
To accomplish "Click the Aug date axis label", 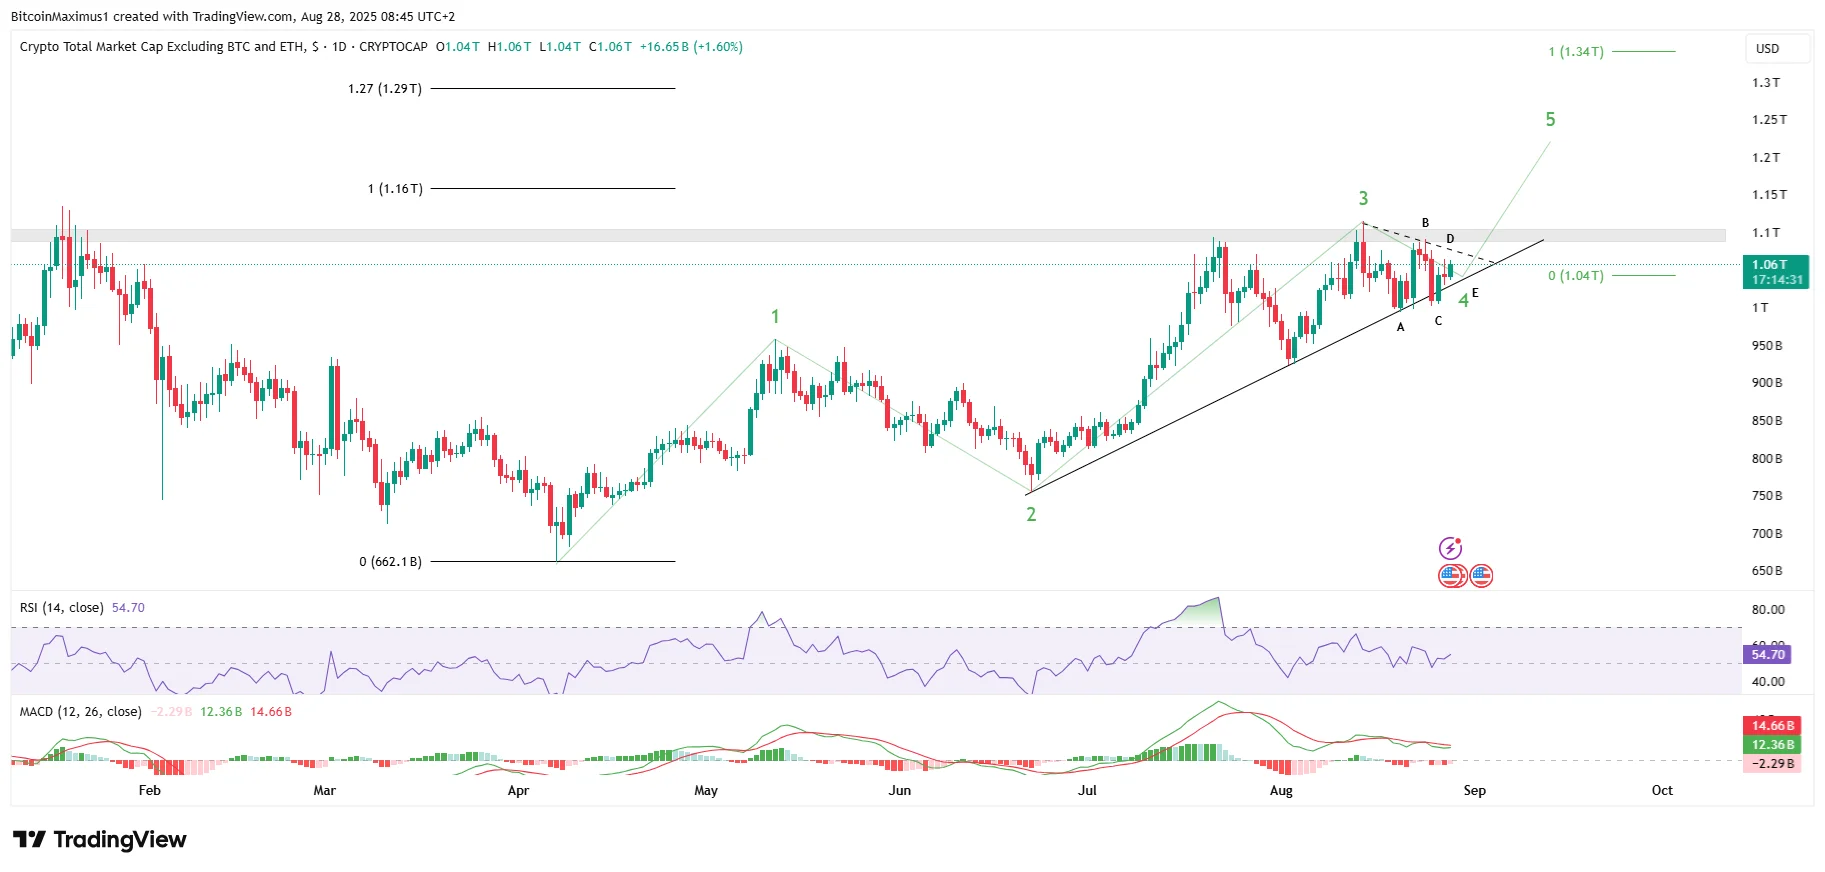I will tap(1281, 791).
